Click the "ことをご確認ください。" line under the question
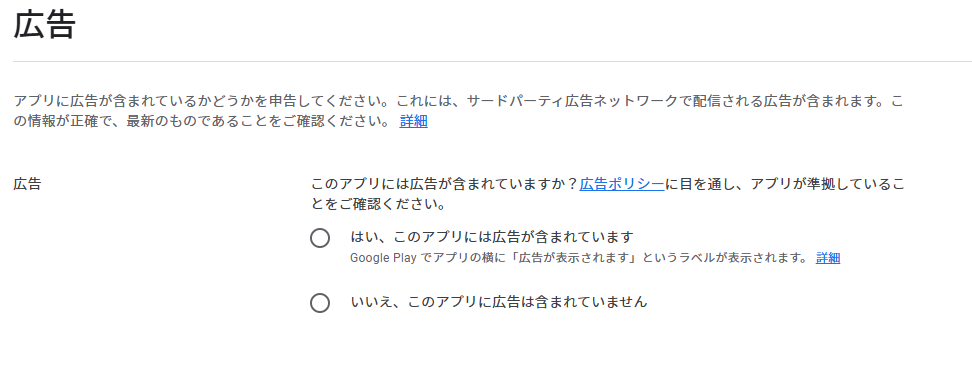Viewport: 972px width, 380px height. point(378,203)
